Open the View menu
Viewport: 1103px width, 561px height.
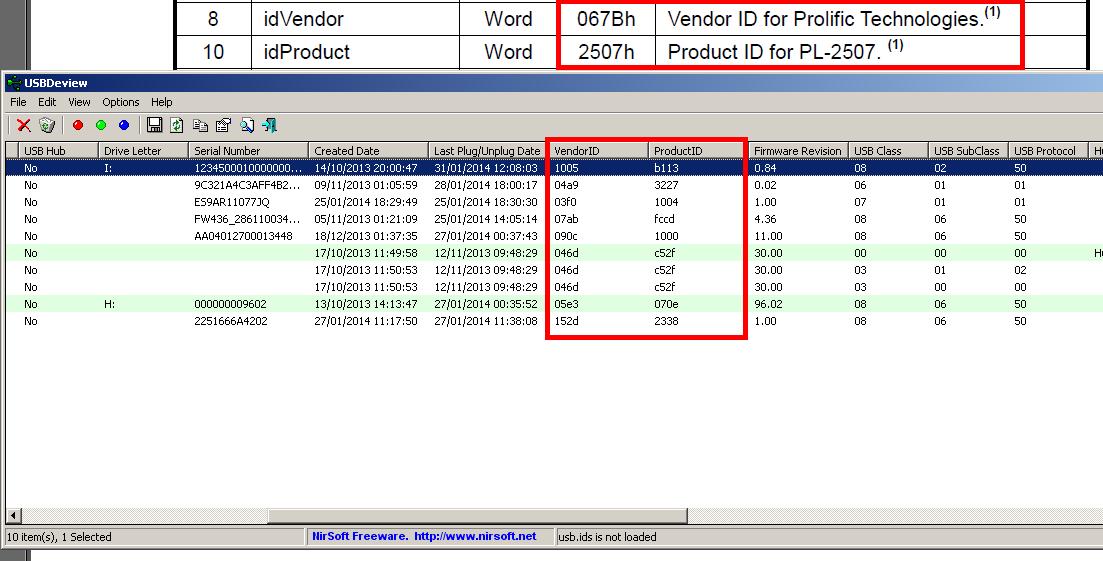[79, 102]
